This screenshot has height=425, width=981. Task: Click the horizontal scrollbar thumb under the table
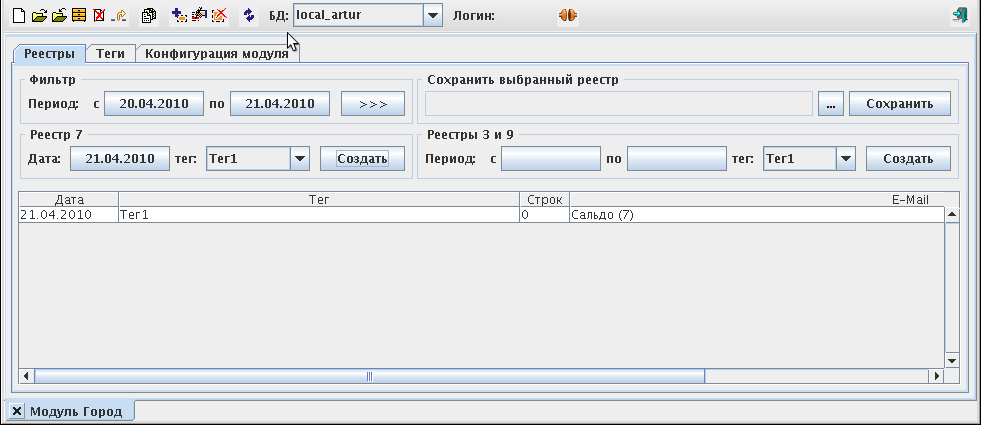(x=369, y=376)
